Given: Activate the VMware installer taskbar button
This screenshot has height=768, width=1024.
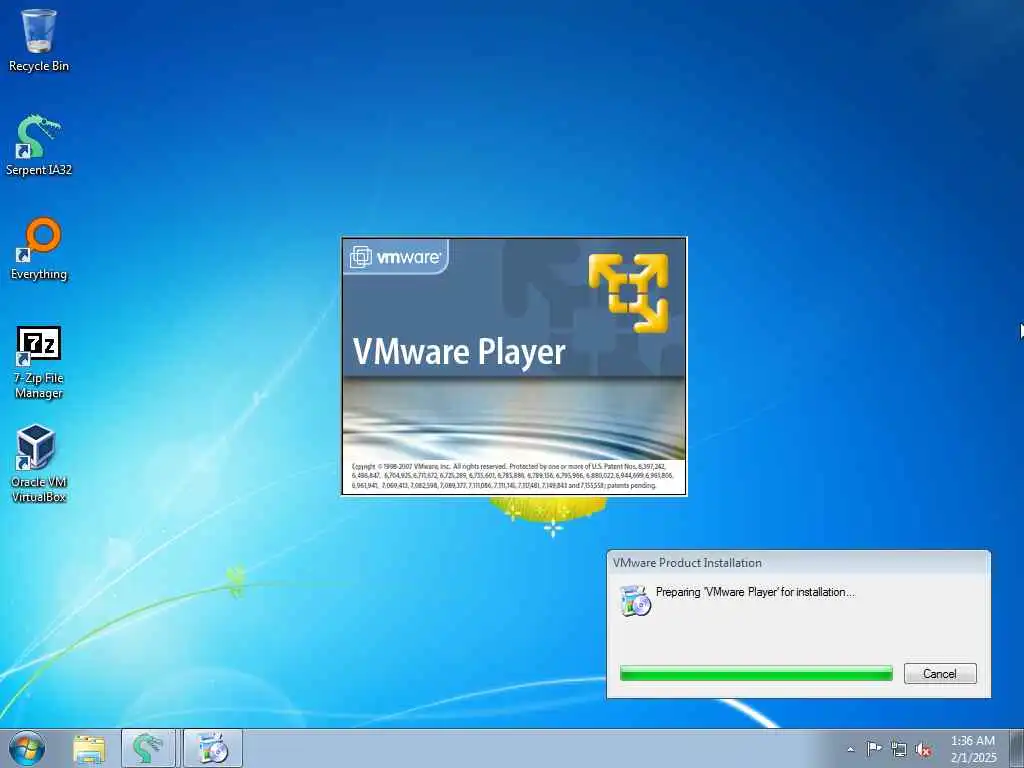Looking at the screenshot, I should (212, 748).
